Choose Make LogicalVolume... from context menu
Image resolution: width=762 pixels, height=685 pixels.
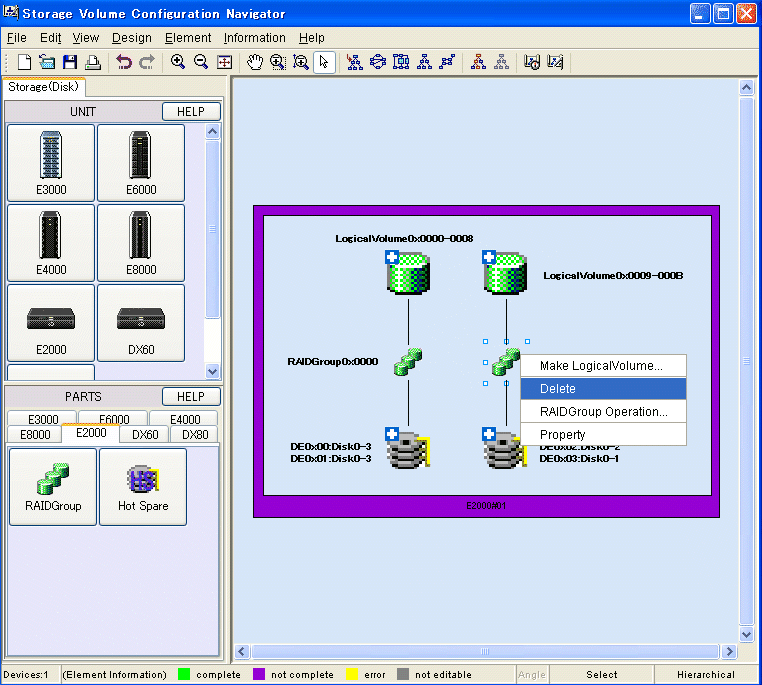[603, 366]
